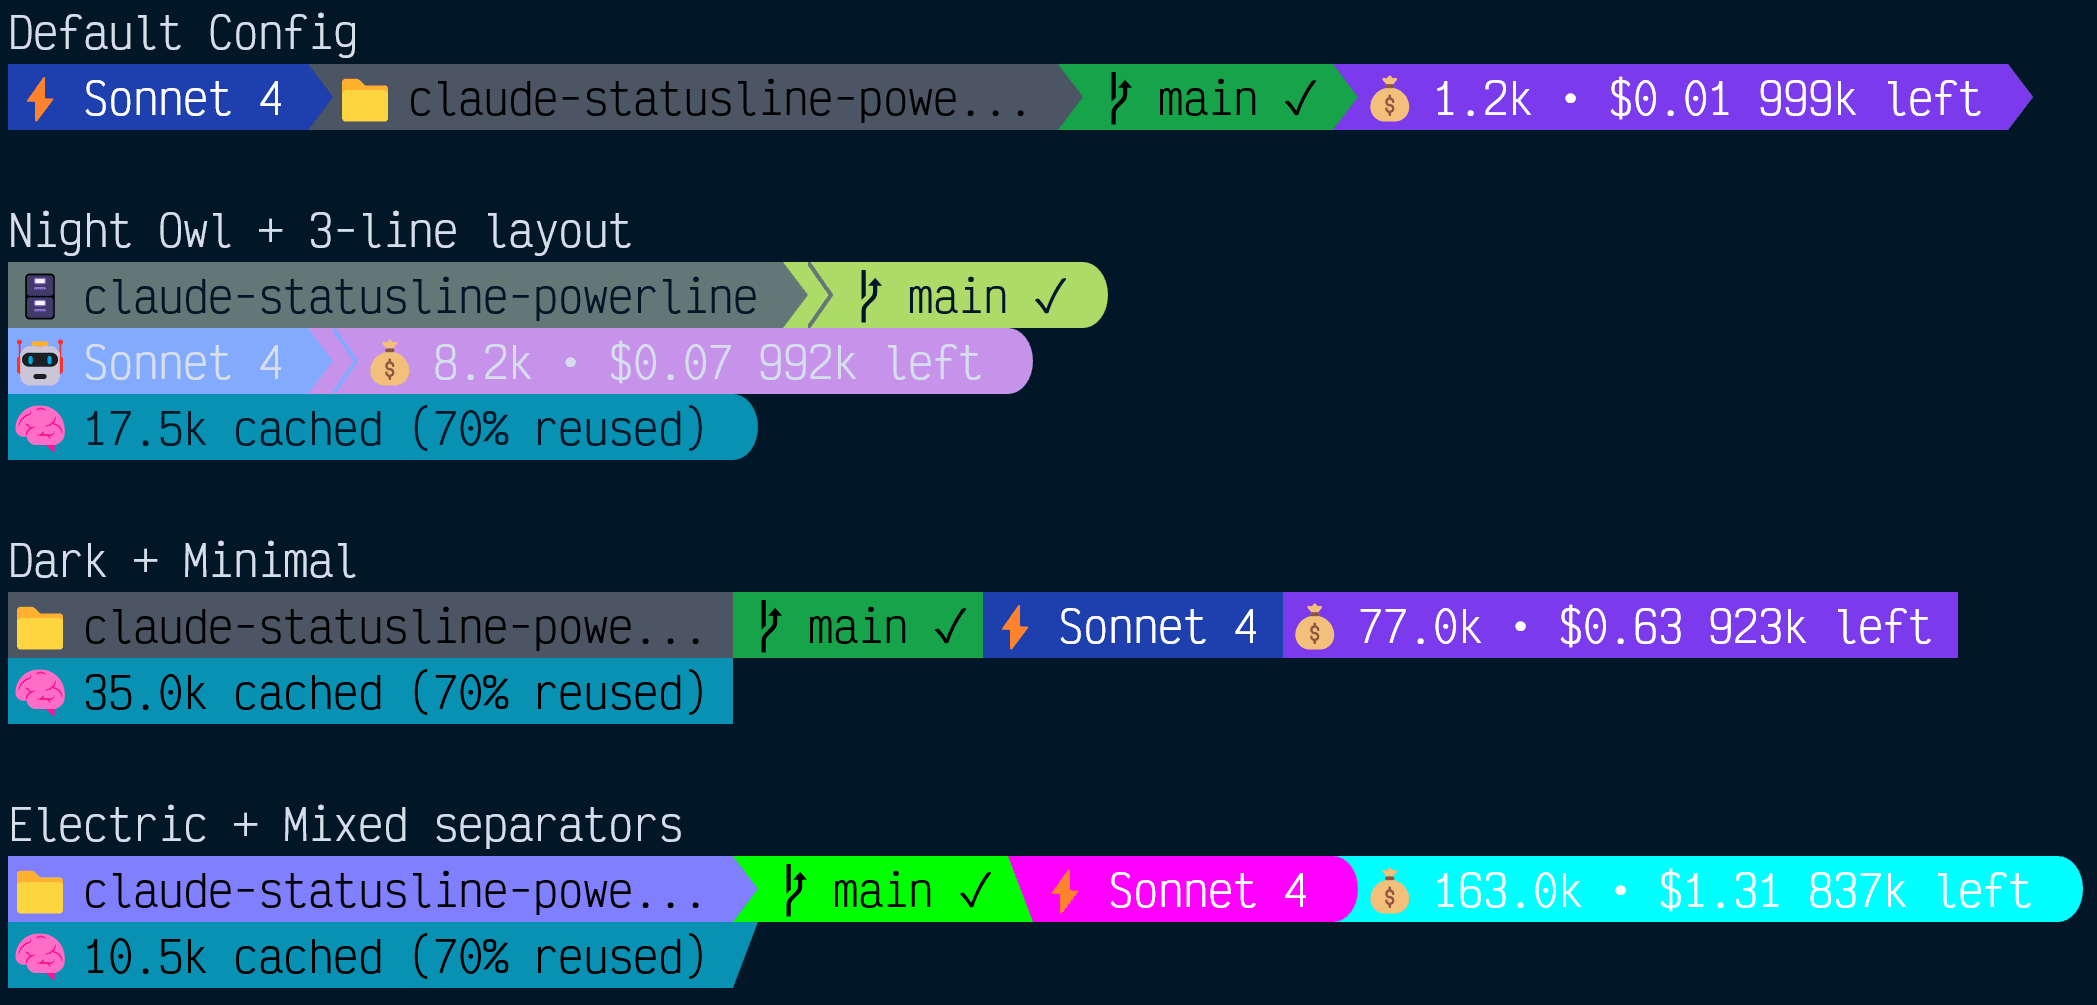Select the Electric + Mixed separators heading
This screenshot has height=1005, width=2097.
(345, 826)
